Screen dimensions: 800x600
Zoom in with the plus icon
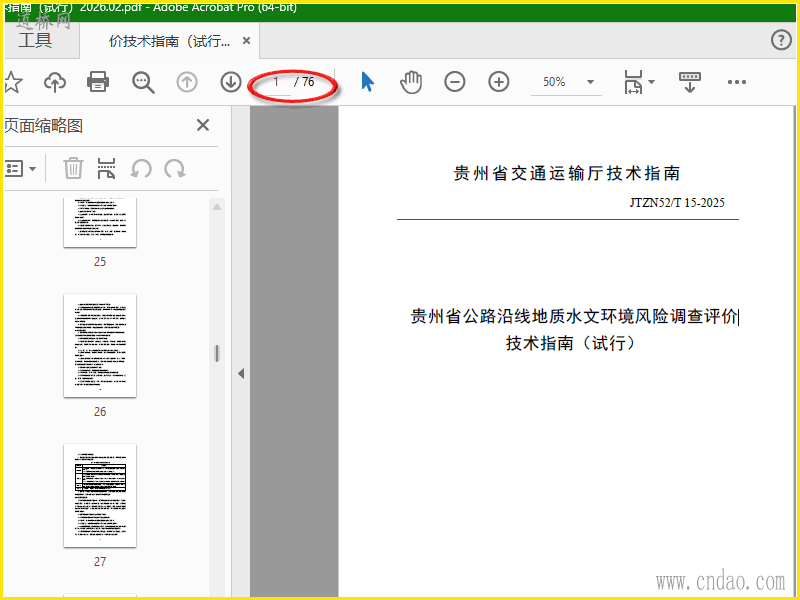pyautogui.click(x=498, y=82)
